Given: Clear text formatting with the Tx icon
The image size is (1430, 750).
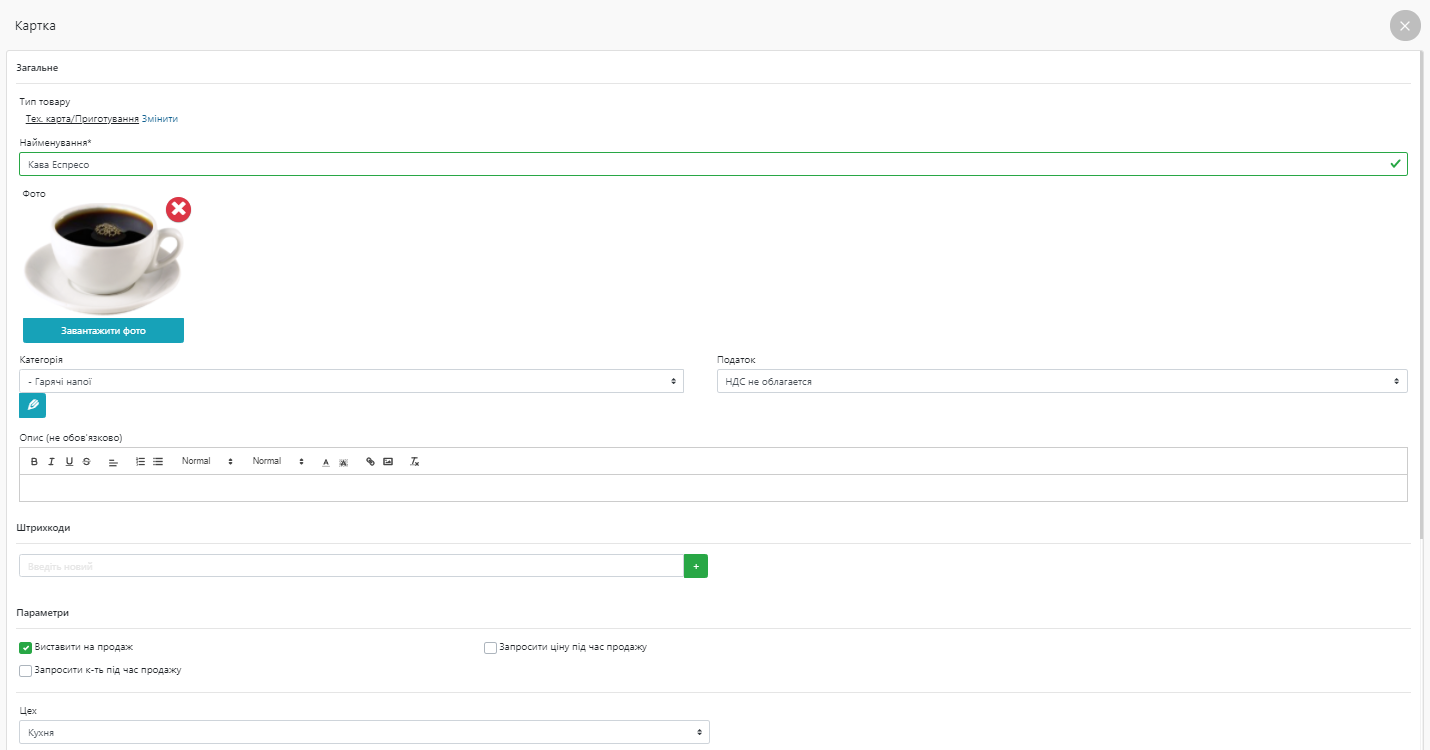Looking at the screenshot, I should [415, 462].
